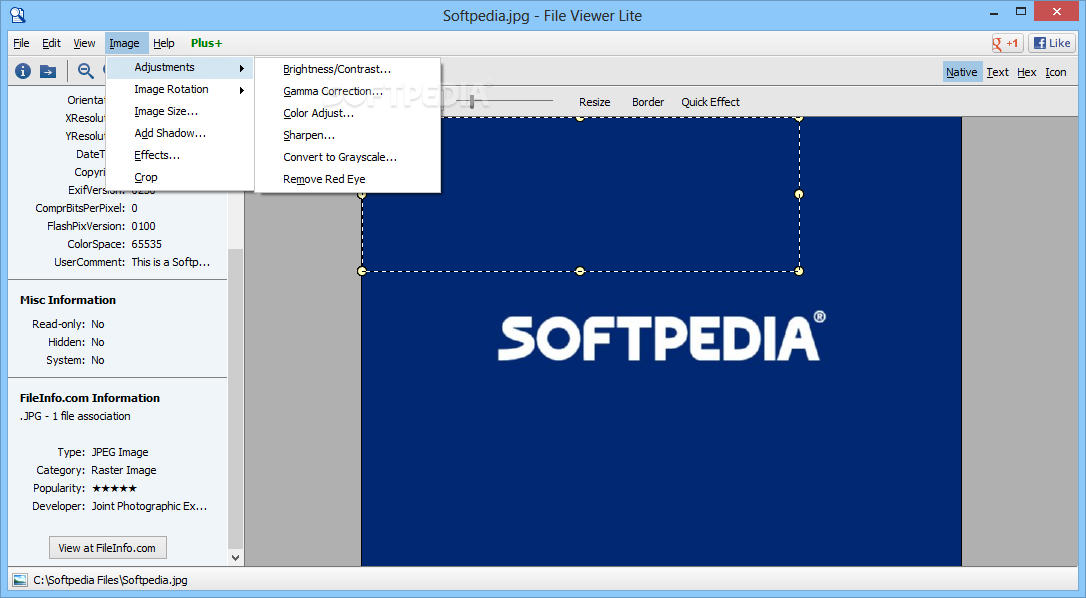The height and width of the screenshot is (598, 1086).
Task: Click the Popularity star rating
Action: point(114,488)
